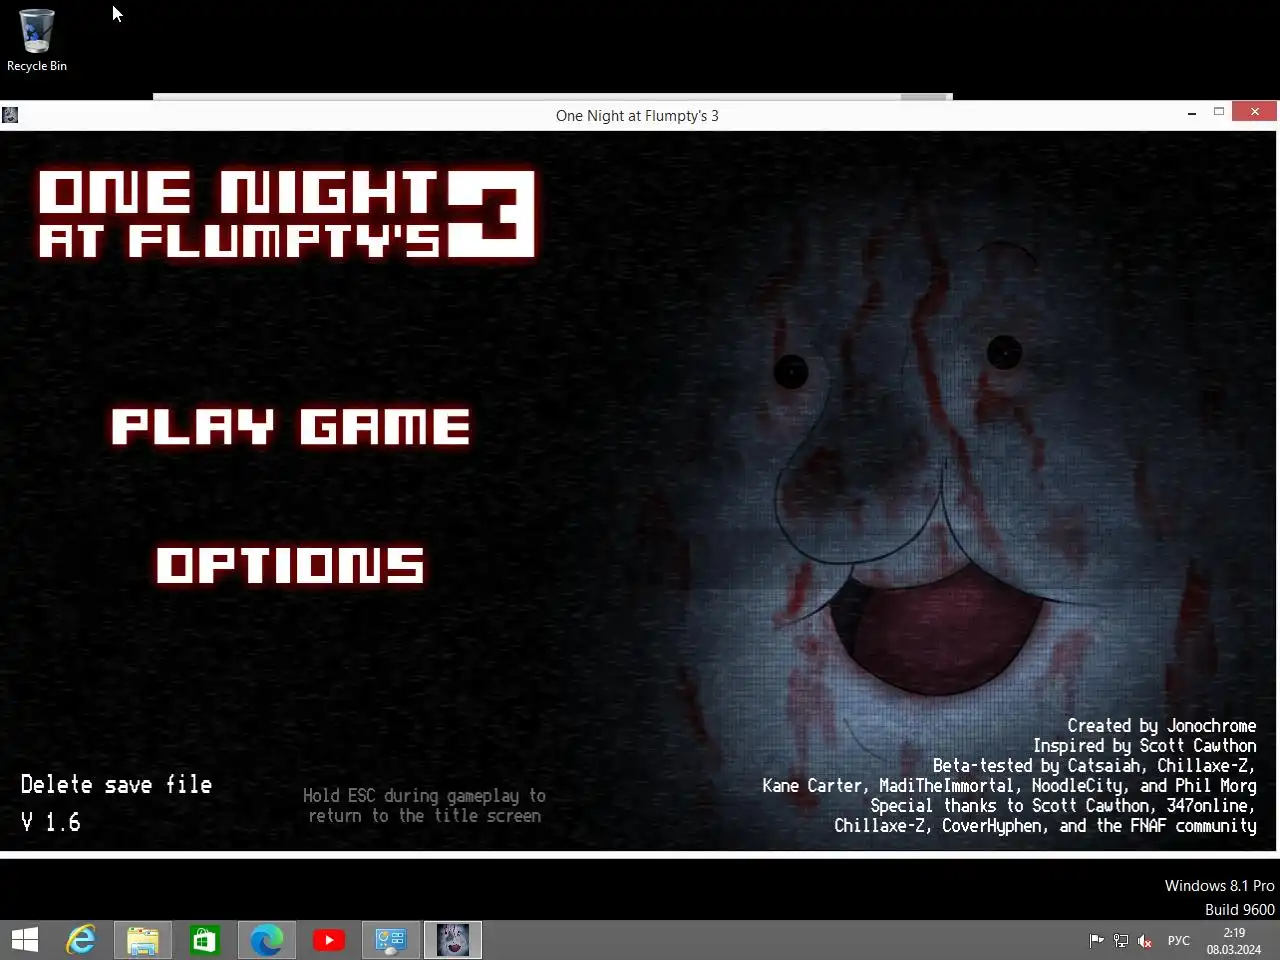Image resolution: width=1280 pixels, height=960 pixels.
Task: Start the game with PLAY GAME
Action: point(290,426)
